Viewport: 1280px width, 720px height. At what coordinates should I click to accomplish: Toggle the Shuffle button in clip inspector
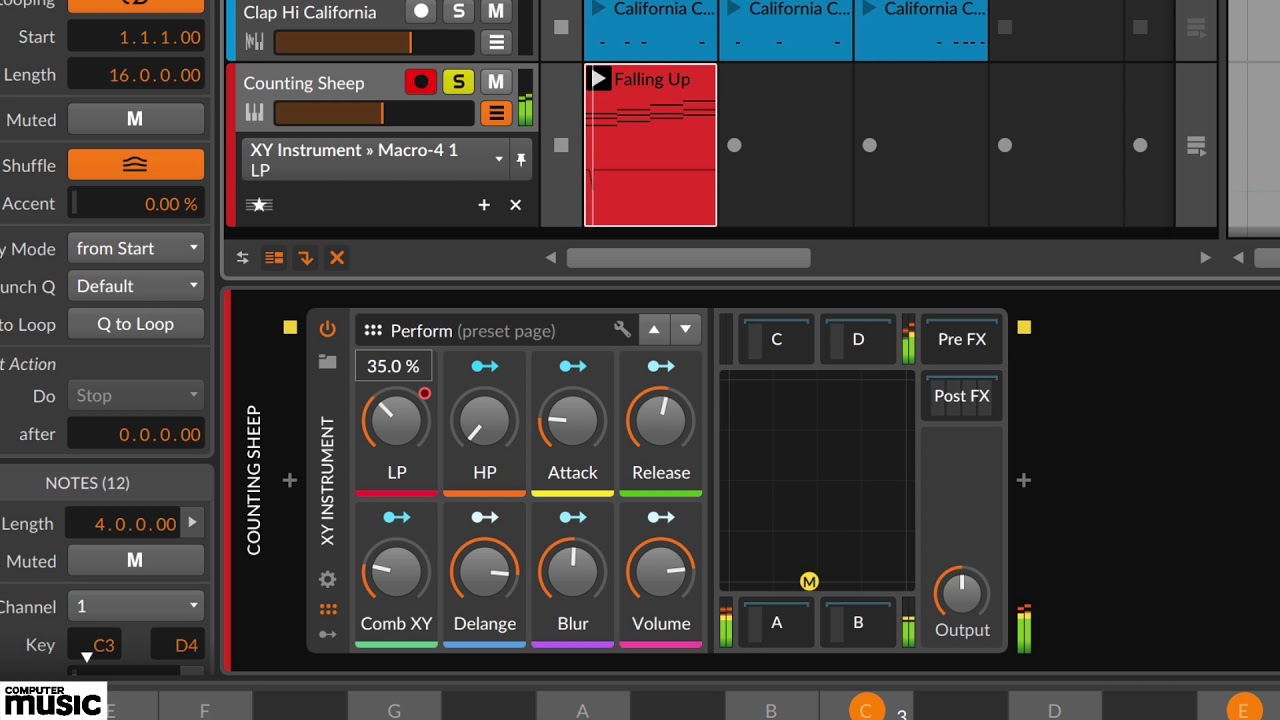(x=135, y=165)
